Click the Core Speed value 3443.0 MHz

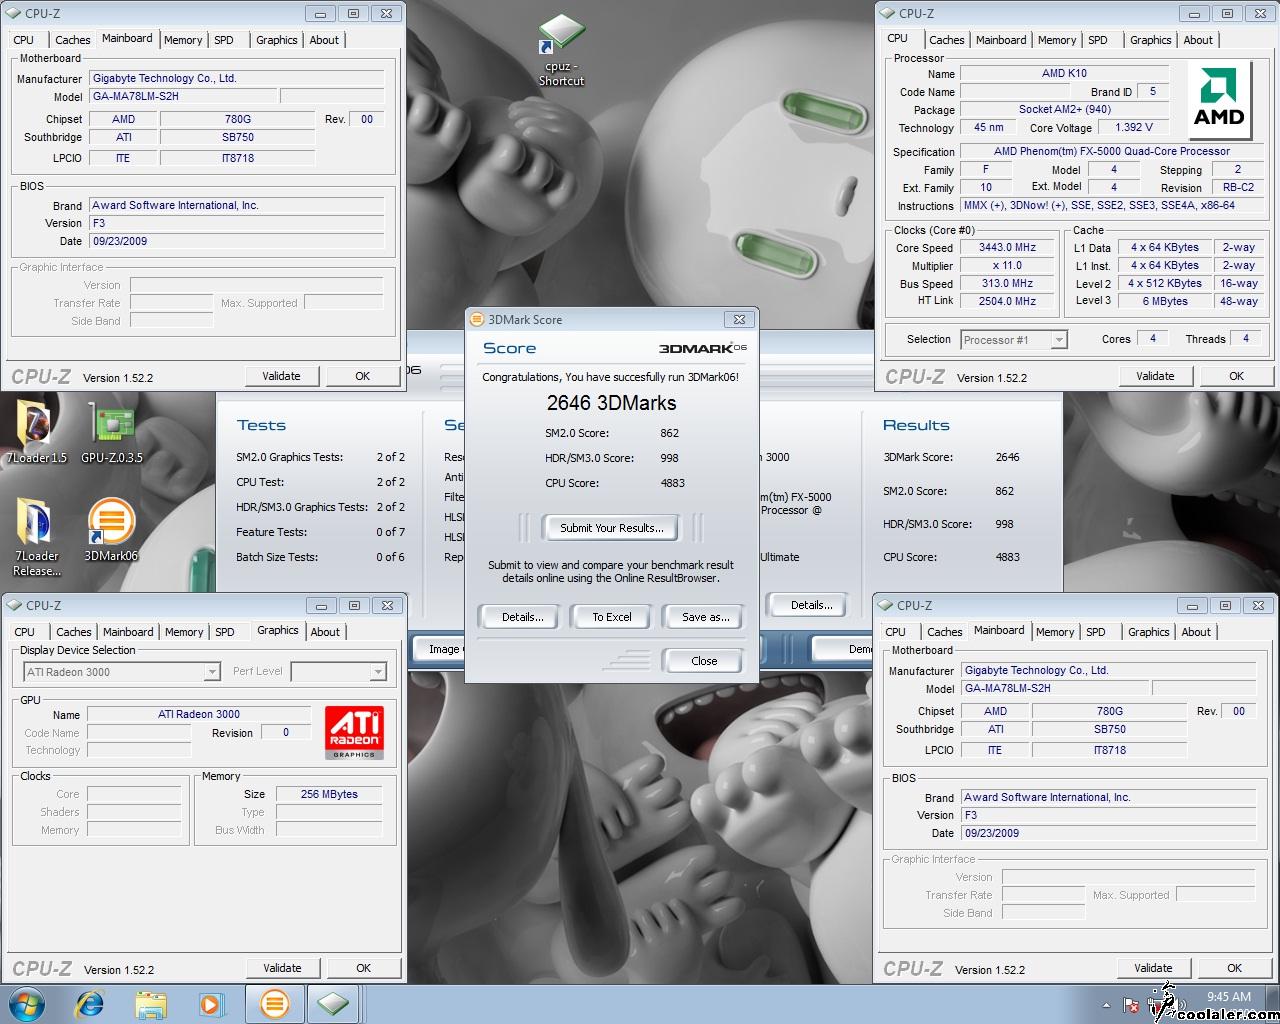coord(1008,247)
